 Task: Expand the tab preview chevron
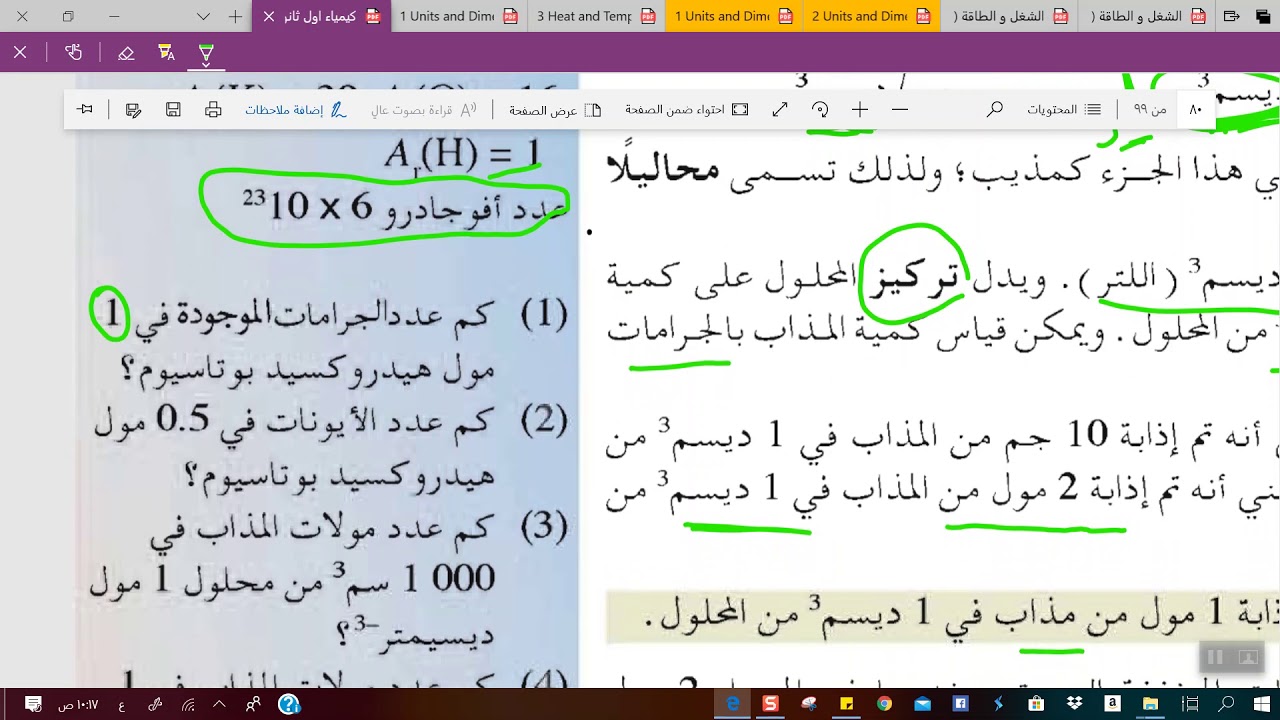click(x=204, y=16)
